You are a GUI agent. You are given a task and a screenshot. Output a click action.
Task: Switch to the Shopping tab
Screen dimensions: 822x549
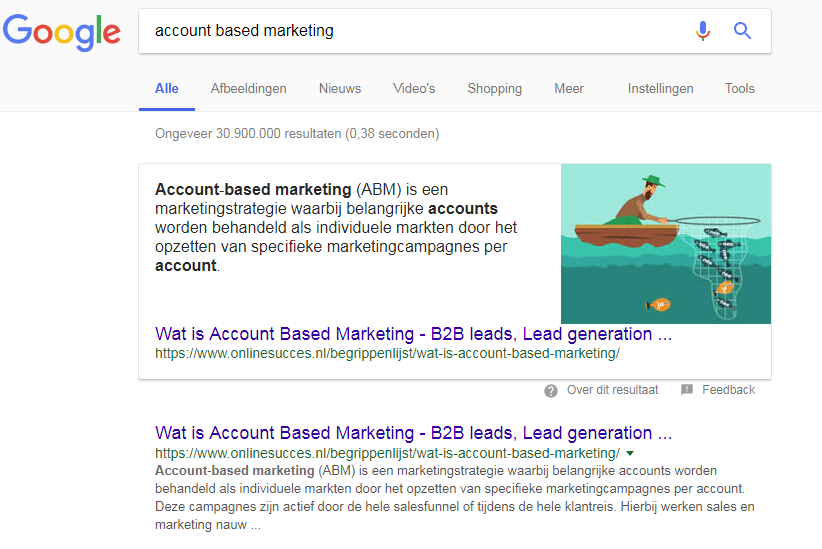(494, 89)
